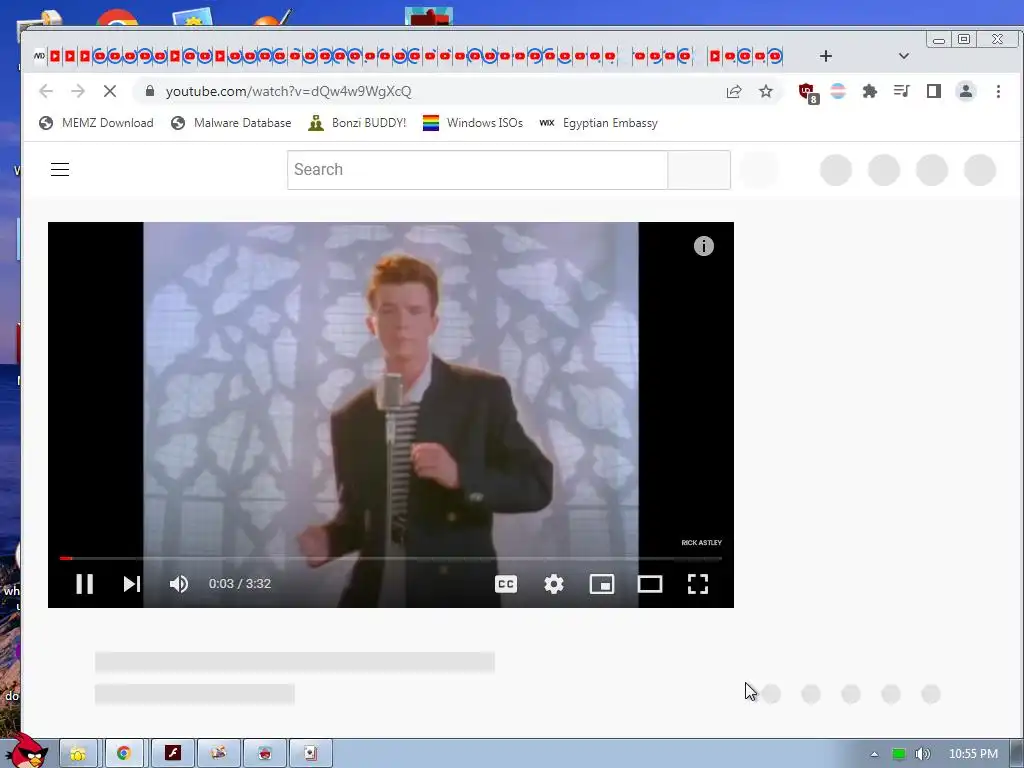View site security lock info
This screenshot has width=1024, height=768.
(150, 91)
